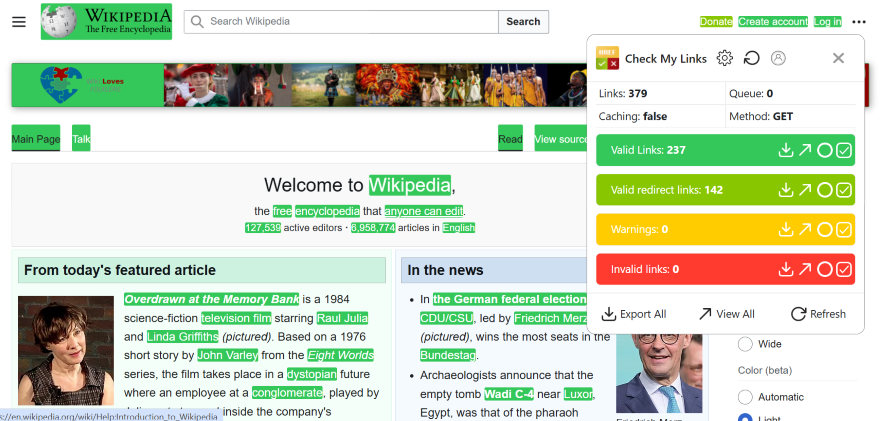Toggle circle icon on Invalid links row
This screenshot has height=421, width=880.
[x=824, y=269]
